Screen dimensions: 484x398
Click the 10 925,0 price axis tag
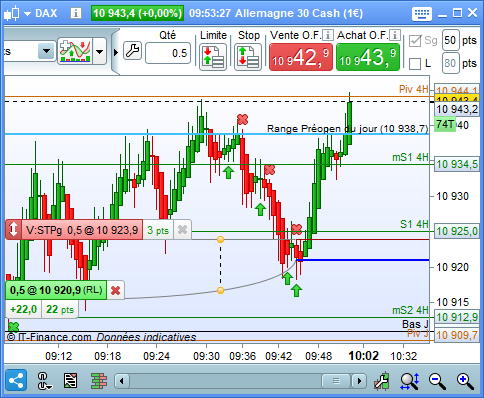point(457,231)
